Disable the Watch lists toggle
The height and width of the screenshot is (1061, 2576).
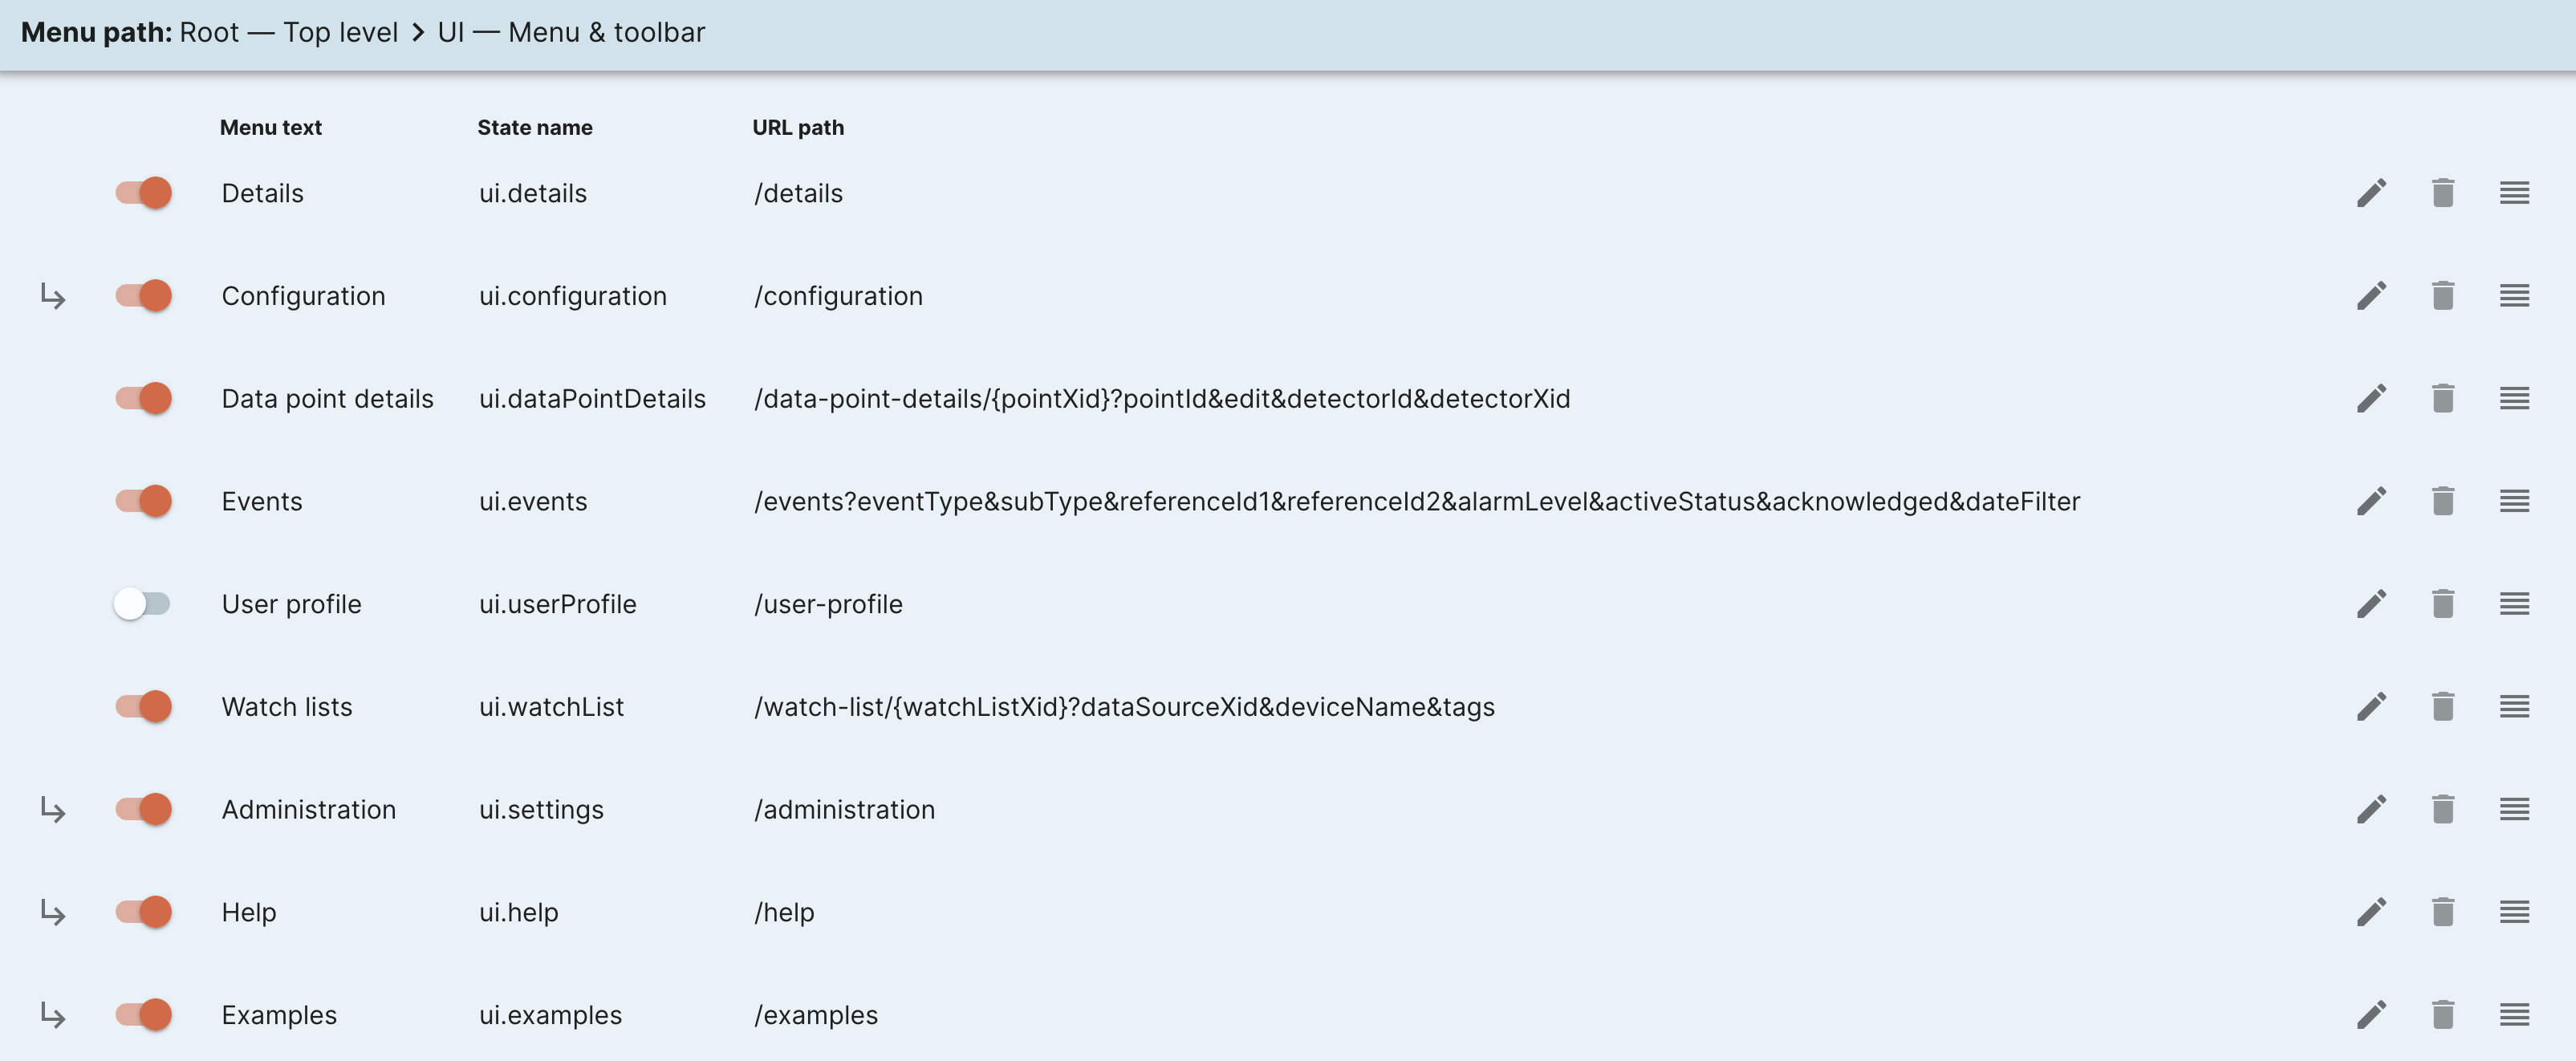coord(143,707)
